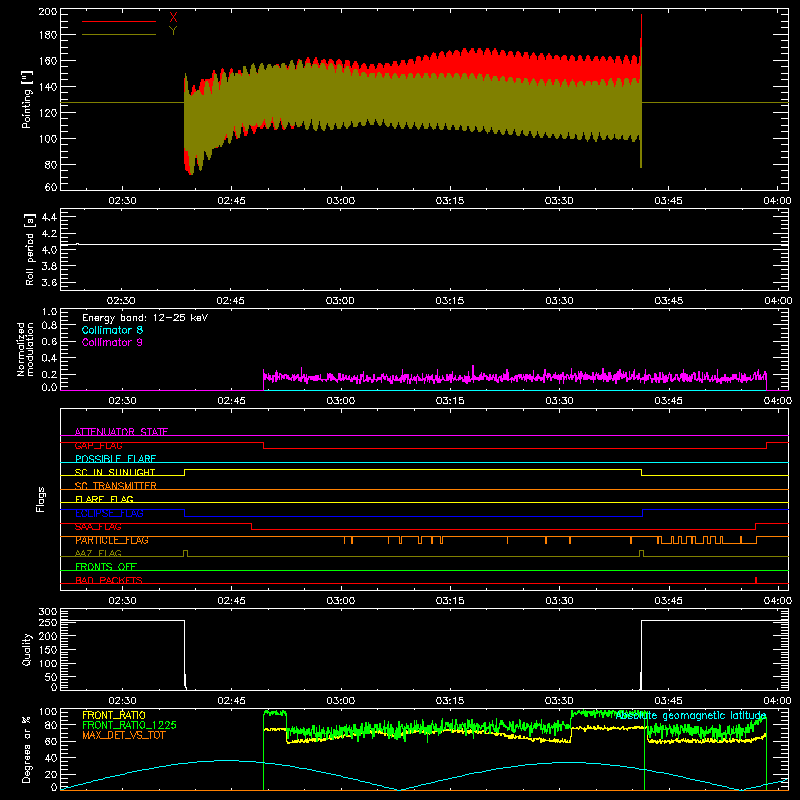Click the SAA_FLAG falling step after 02:45

coord(252,527)
